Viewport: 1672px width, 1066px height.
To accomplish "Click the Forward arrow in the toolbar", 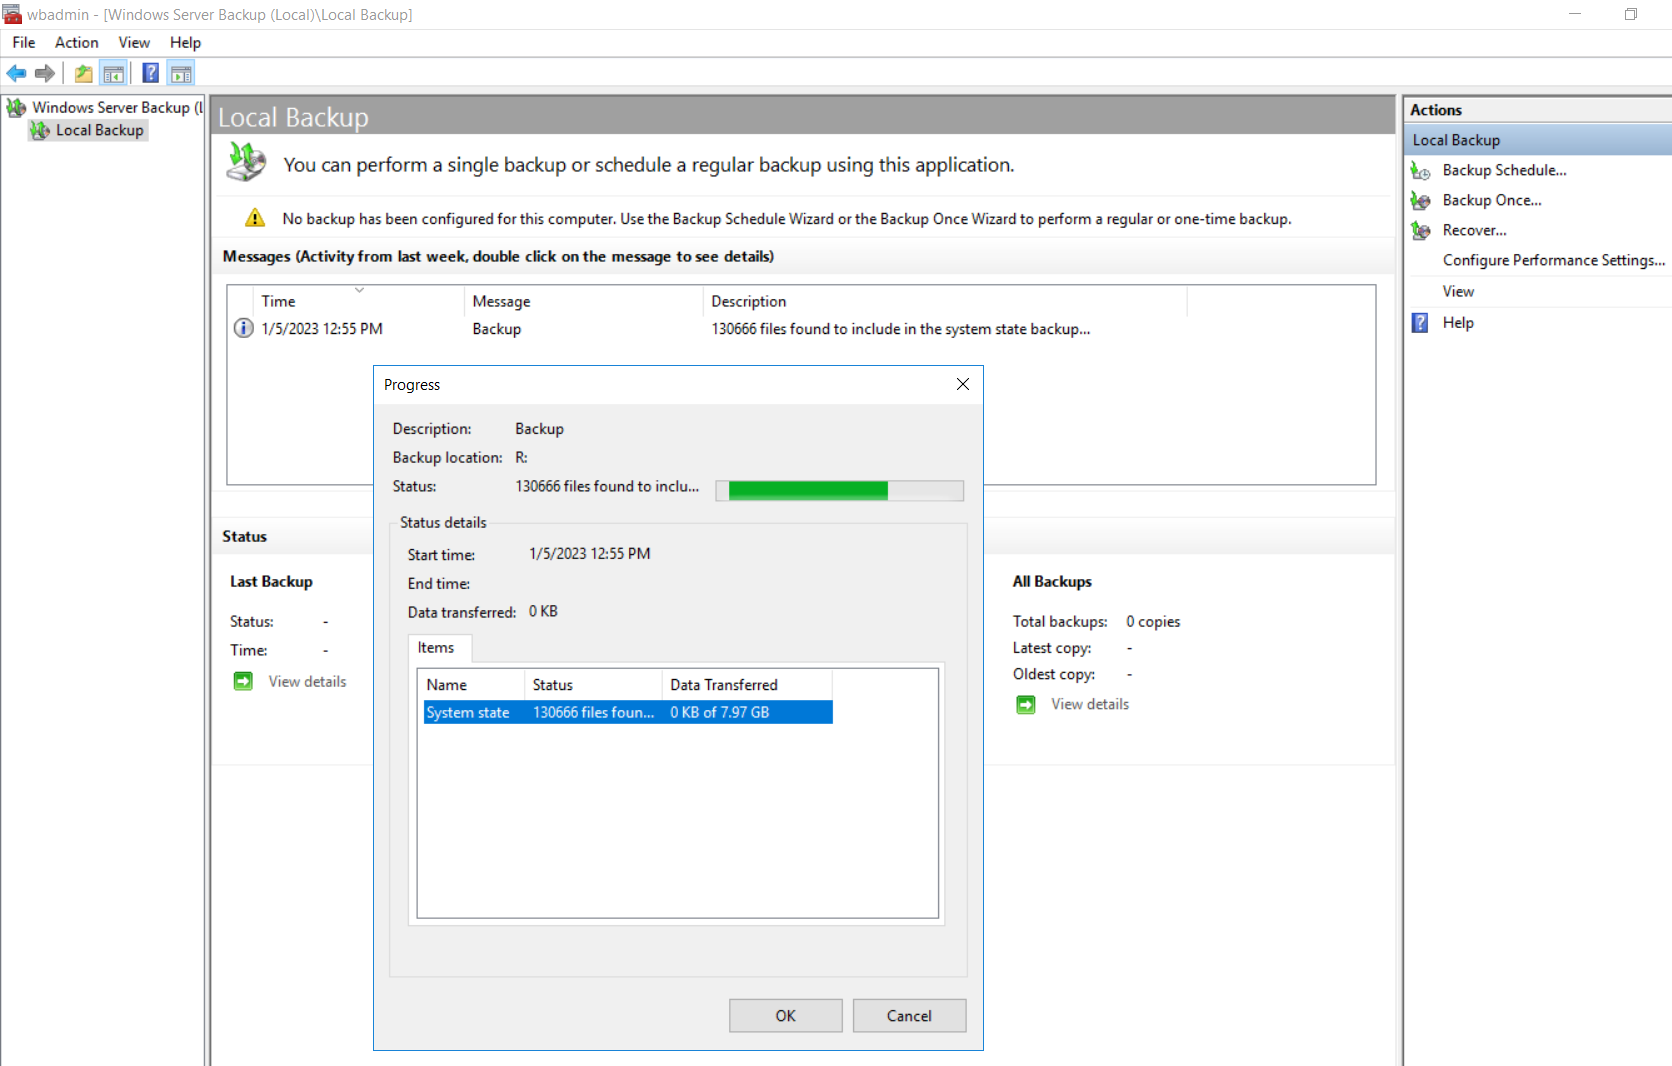I will point(45,73).
